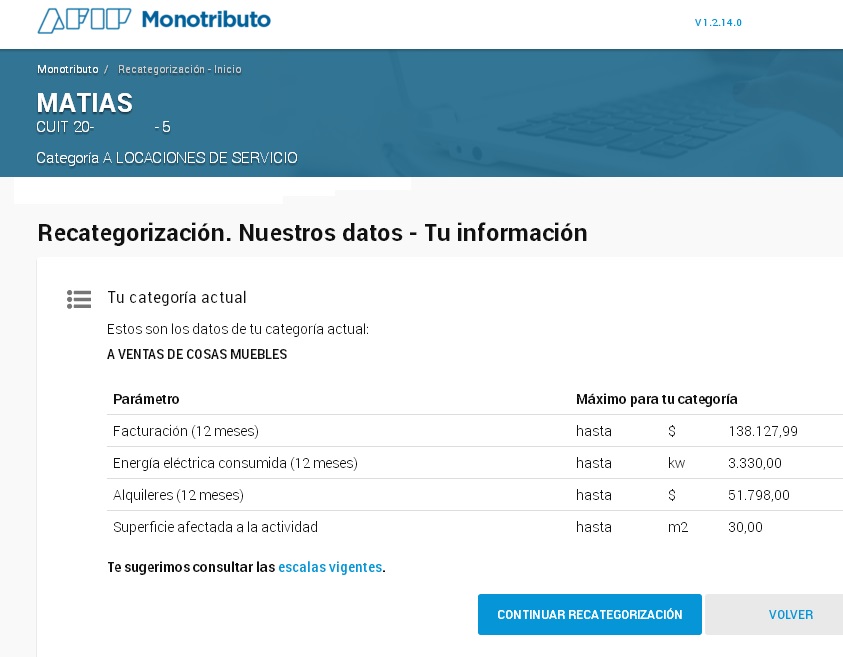The width and height of the screenshot is (843, 657).
Task: Click the Parámetro column header
Action: pyautogui.click(x=146, y=399)
